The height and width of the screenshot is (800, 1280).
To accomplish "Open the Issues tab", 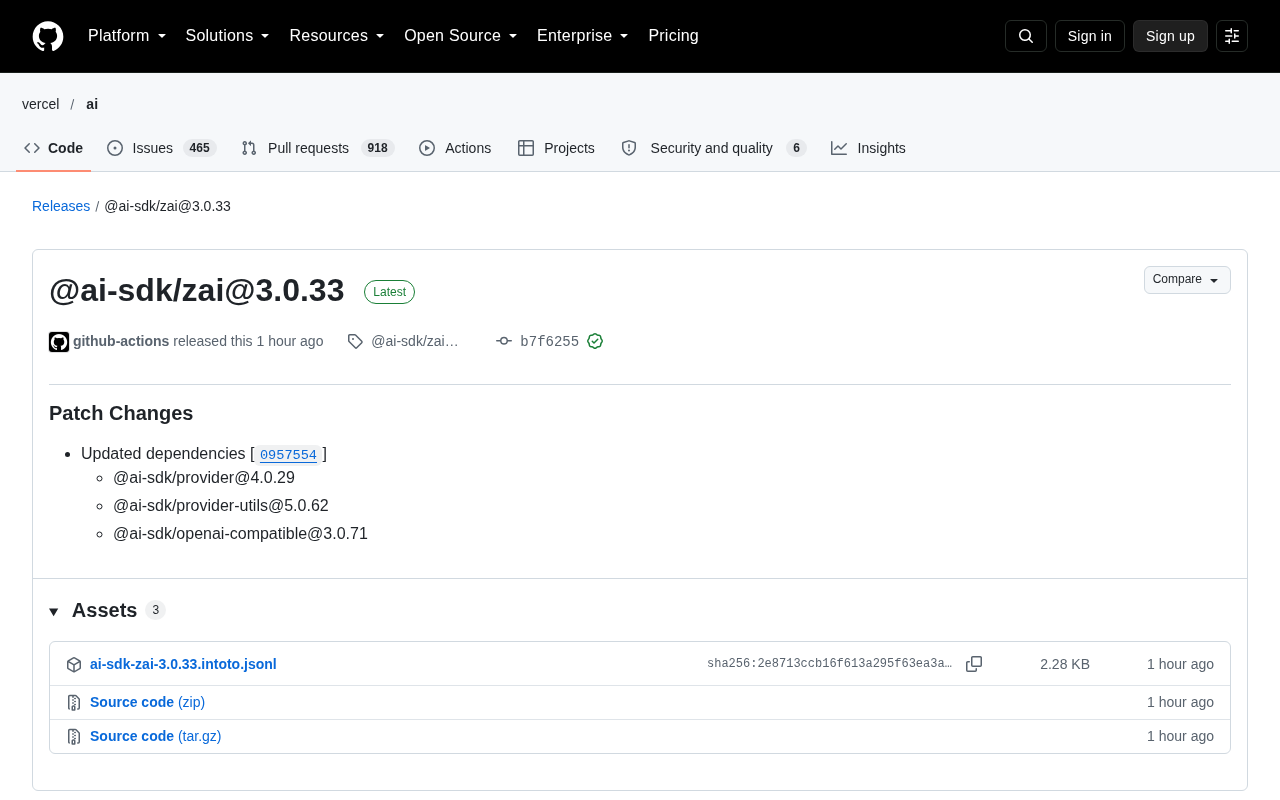I will (x=161, y=148).
